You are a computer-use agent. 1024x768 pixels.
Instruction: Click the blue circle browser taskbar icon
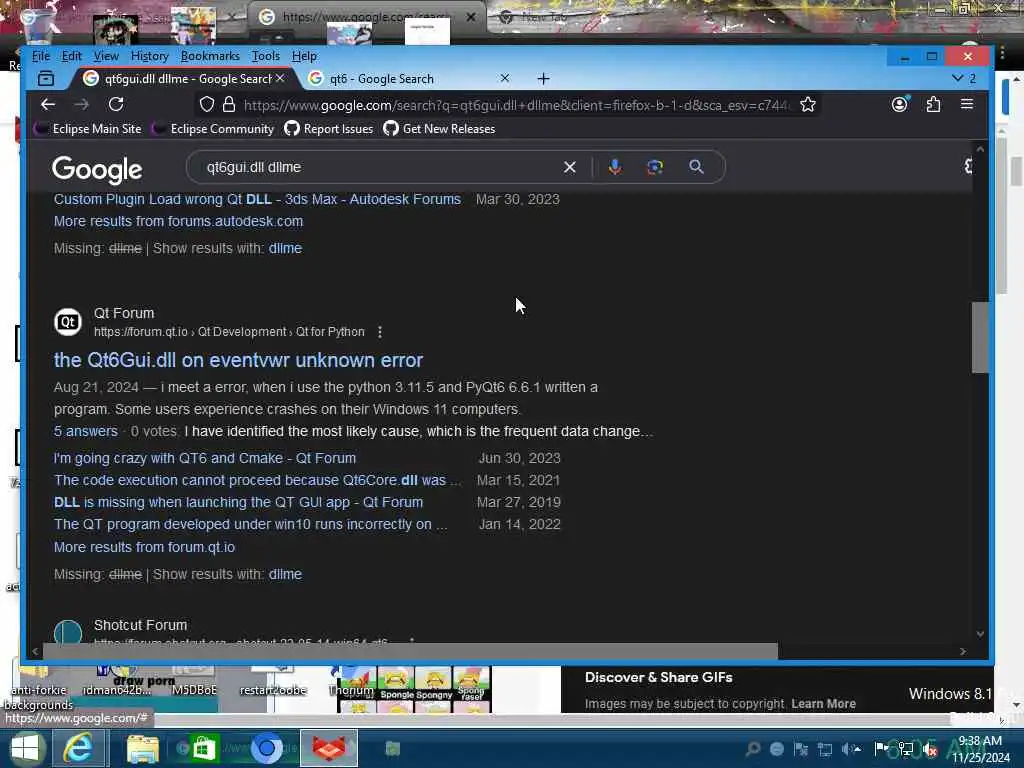pyautogui.click(x=266, y=748)
